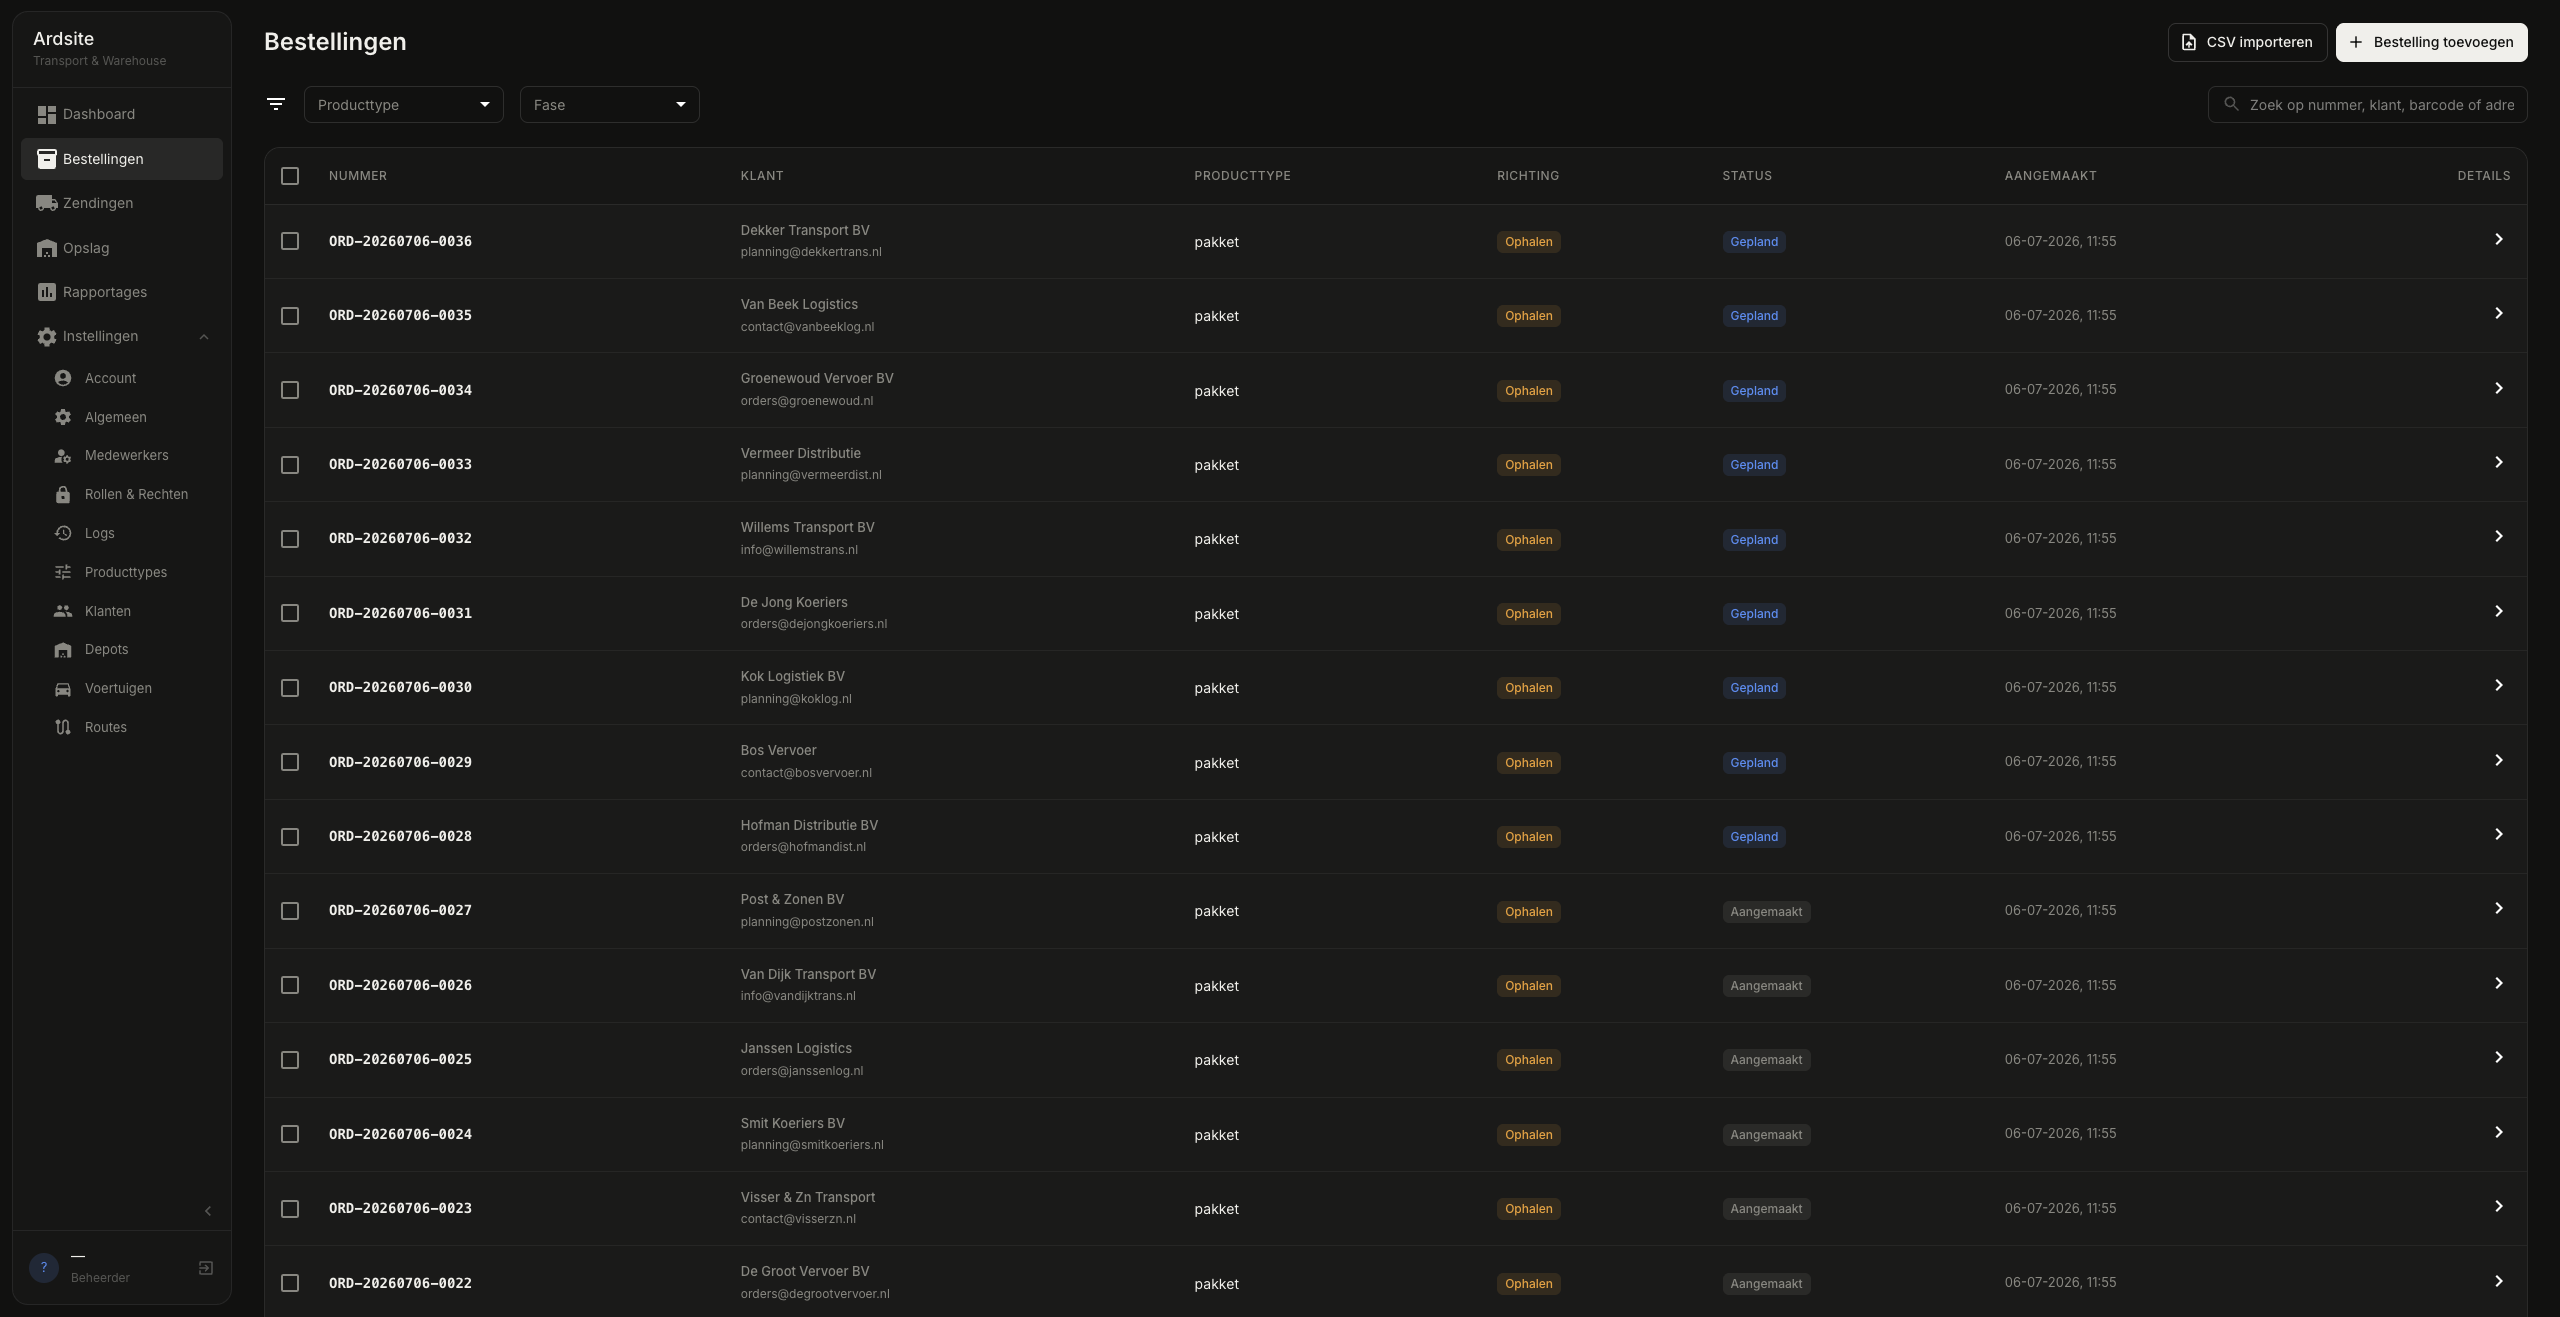This screenshot has height=1317, width=2560.
Task: Sort by the Nummer column header
Action: click(x=358, y=176)
